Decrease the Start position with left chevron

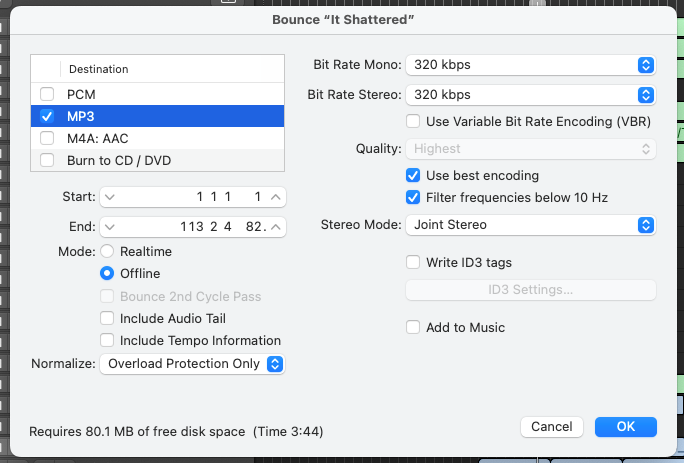point(110,197)
